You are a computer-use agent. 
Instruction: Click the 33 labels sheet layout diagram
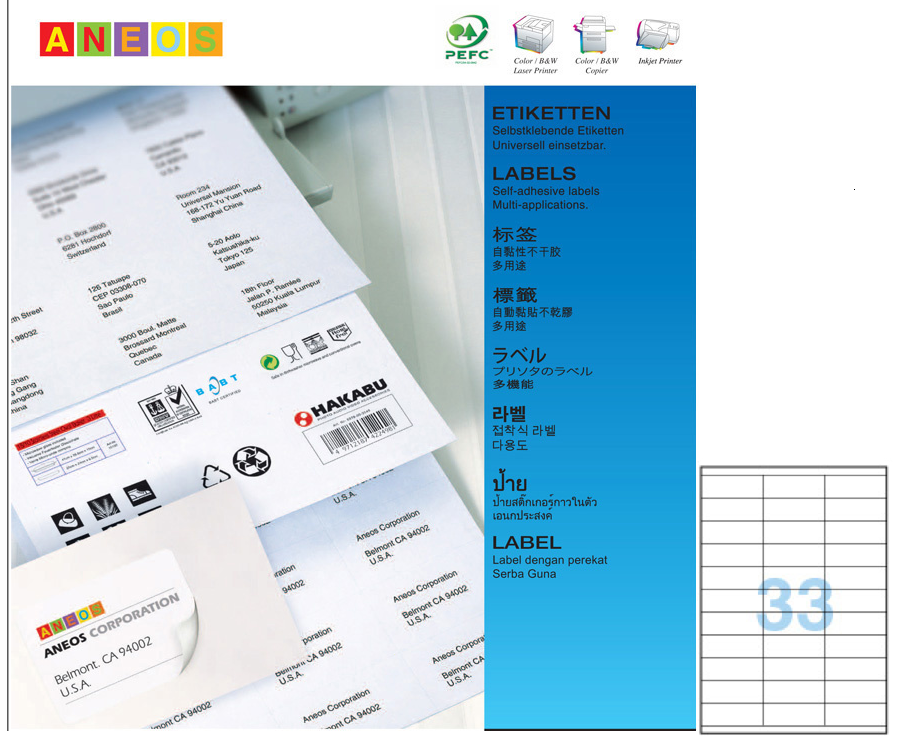(x=794, y=600)
